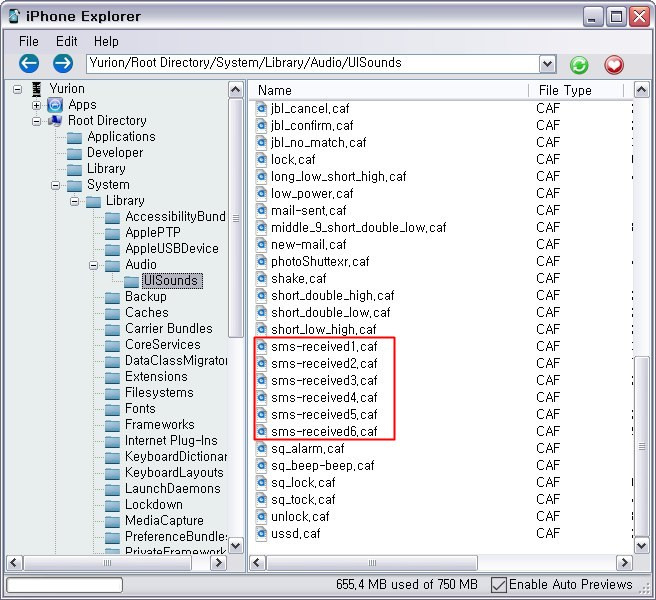The height and width of the screenshot is (600, 656).
Task: Click the UISounds folder icon
Action: tap(131, 281)
